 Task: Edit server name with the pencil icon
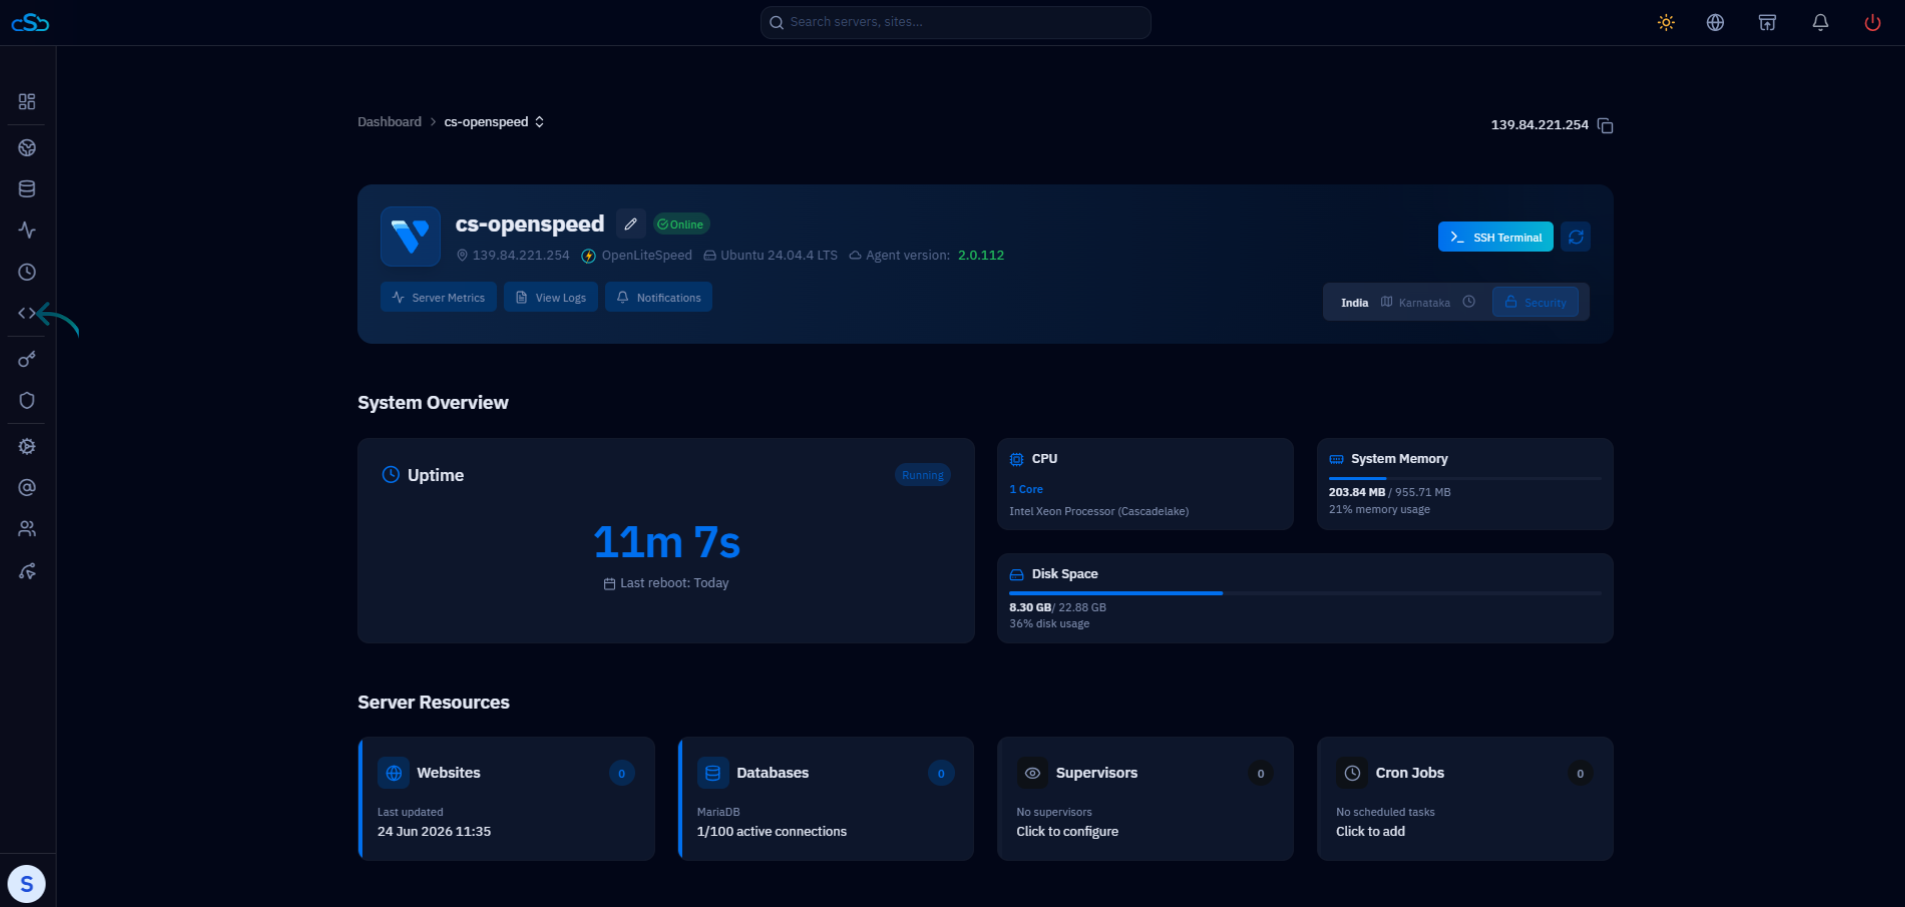(x=630, y=224)
